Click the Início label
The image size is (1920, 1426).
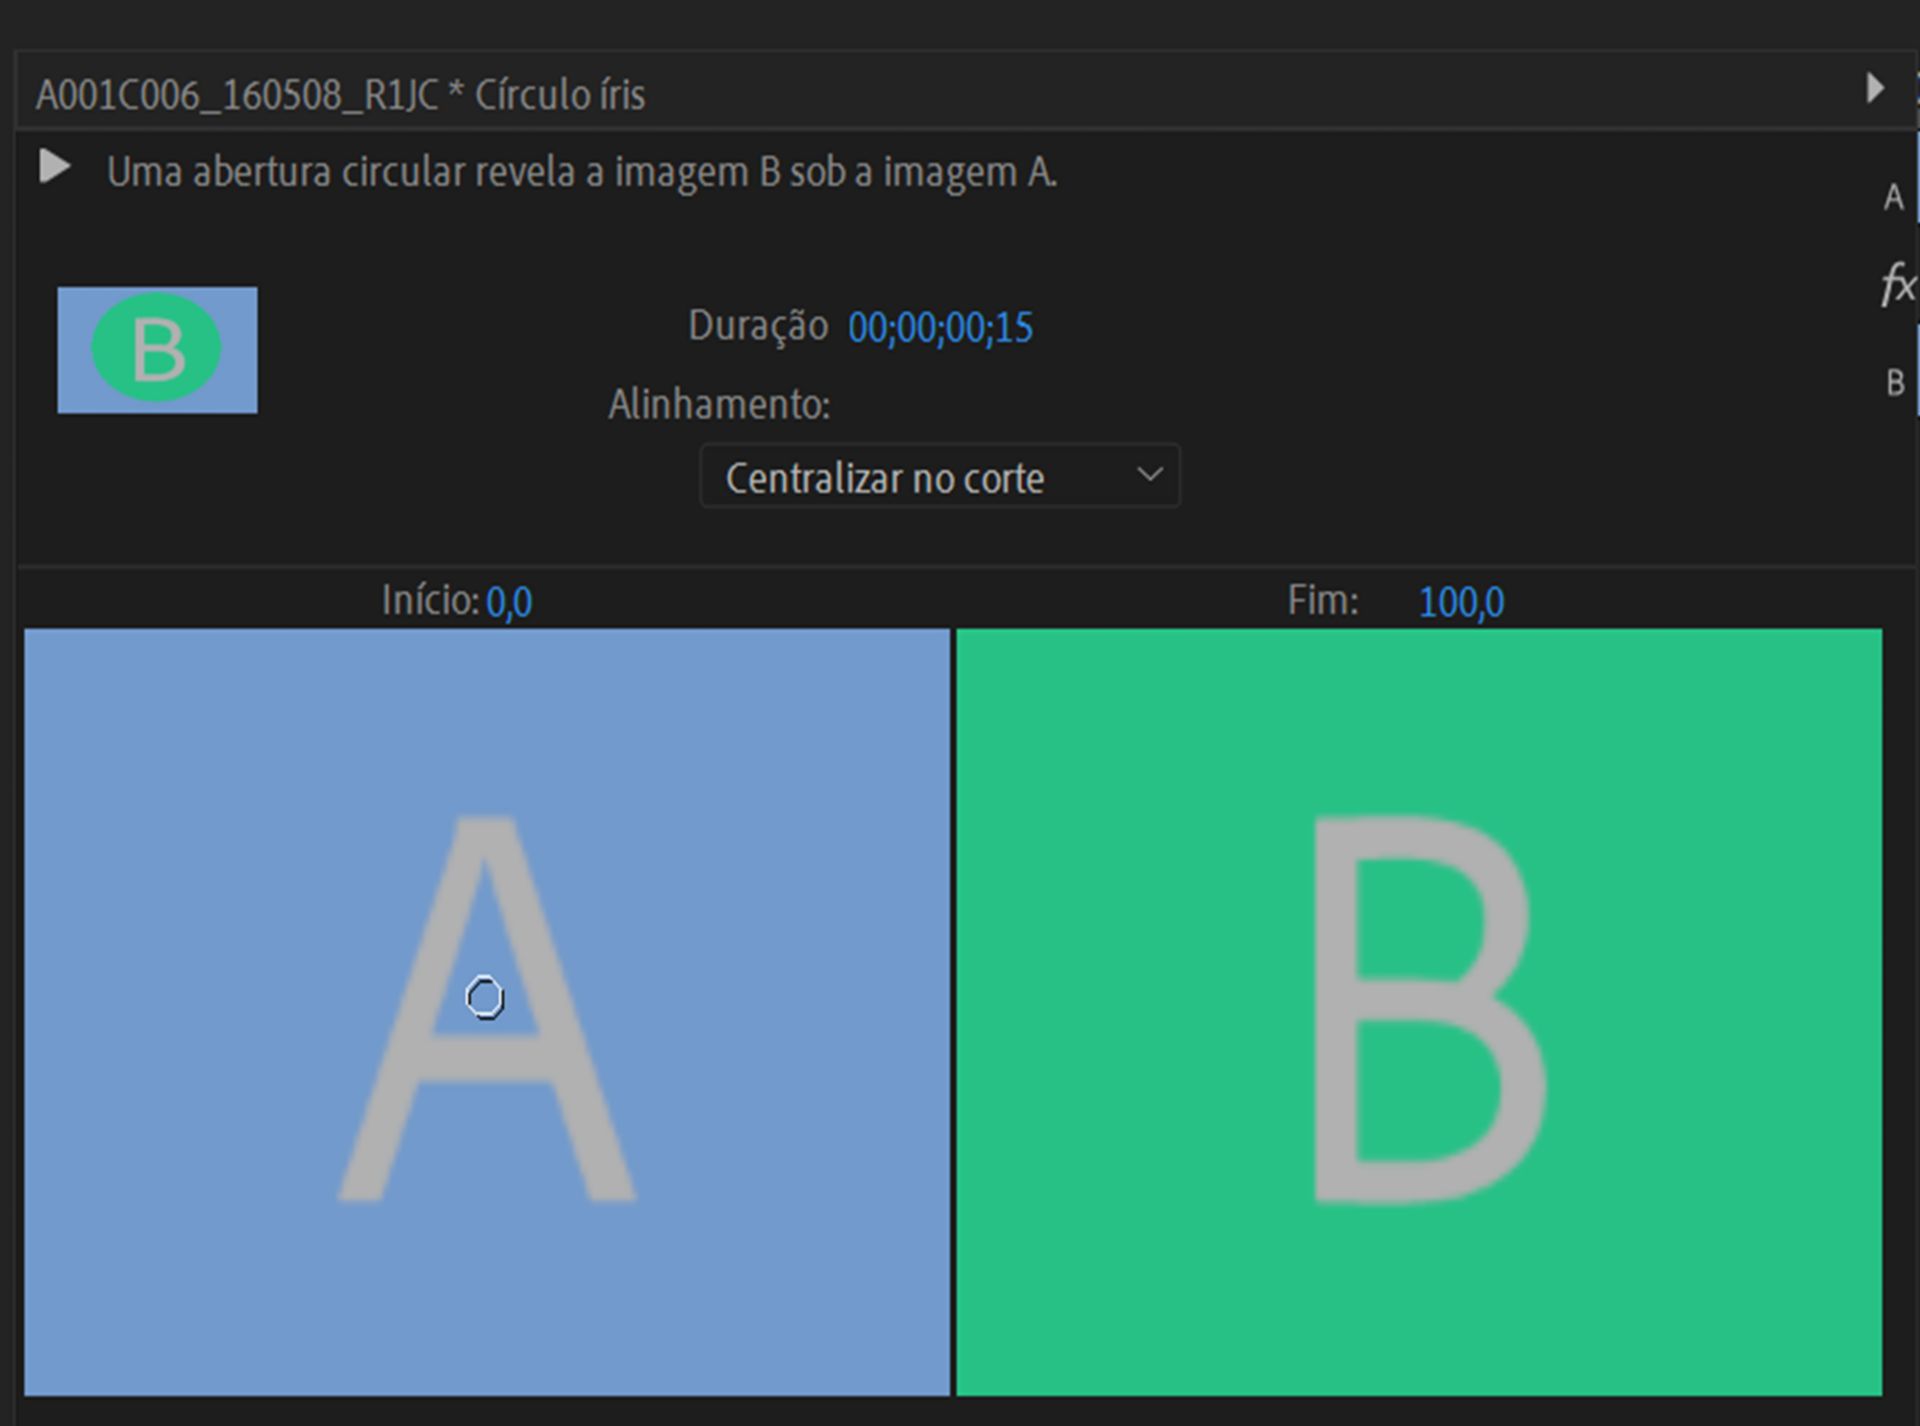click(430, 601)
